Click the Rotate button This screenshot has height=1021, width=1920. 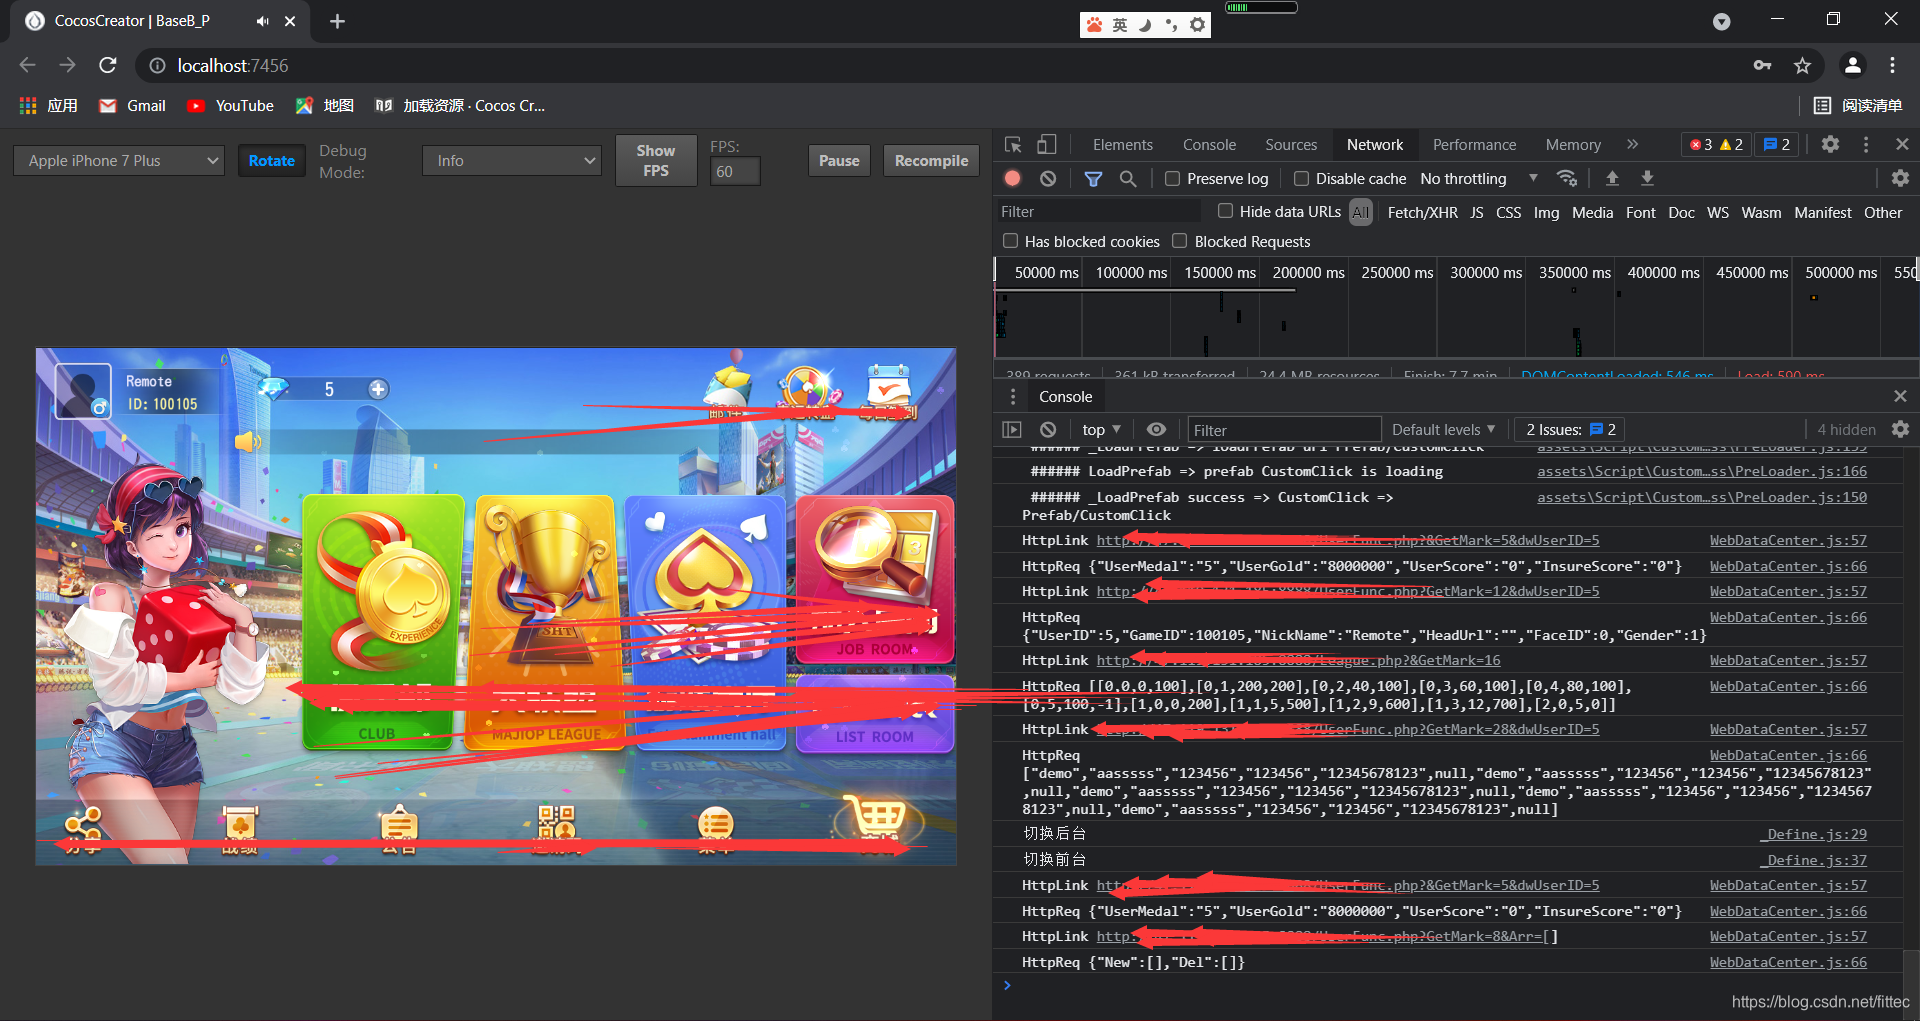271,160
